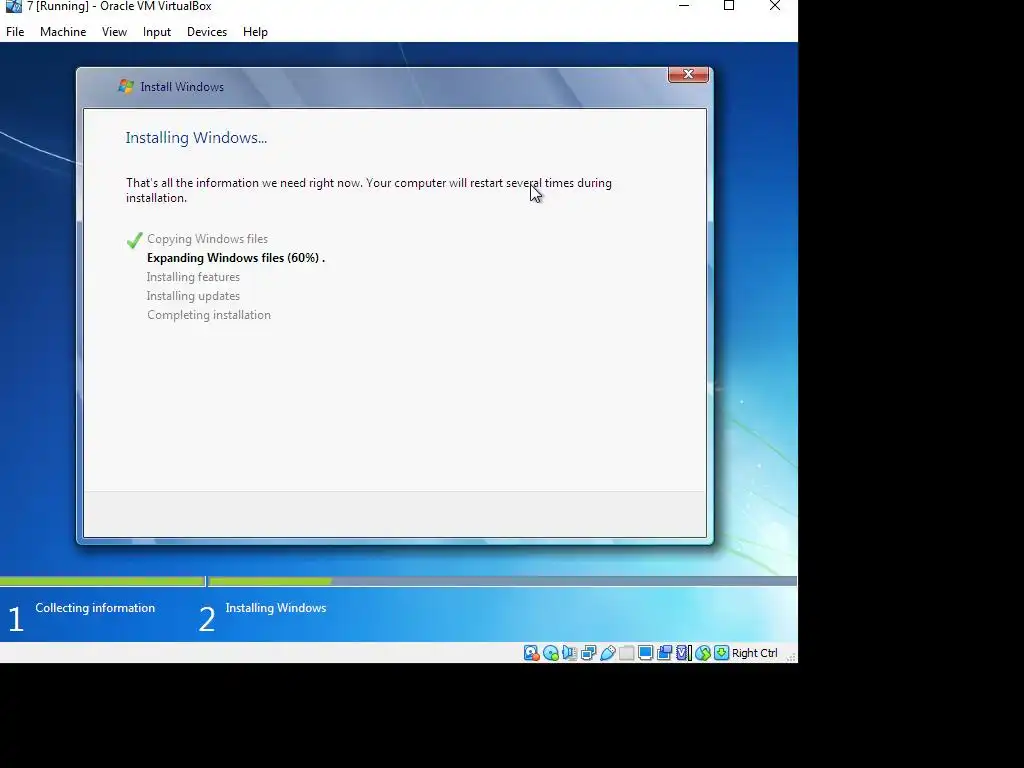Viewport: 1024px width, 768px height.
Task: Click the virtualization features V chip icon
Action: click(x=684, y=653)
